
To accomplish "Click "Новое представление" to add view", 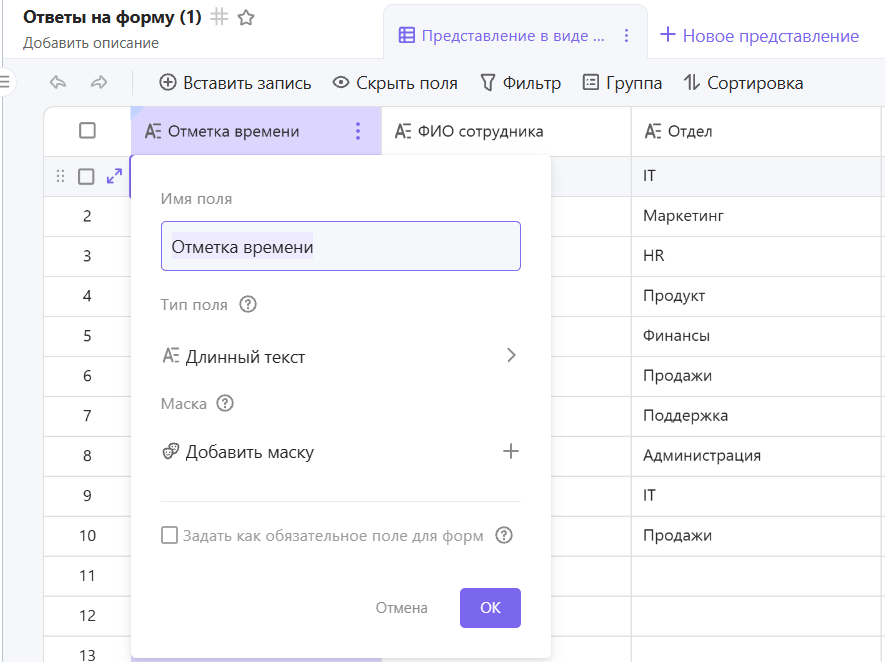I will [759, 36].
